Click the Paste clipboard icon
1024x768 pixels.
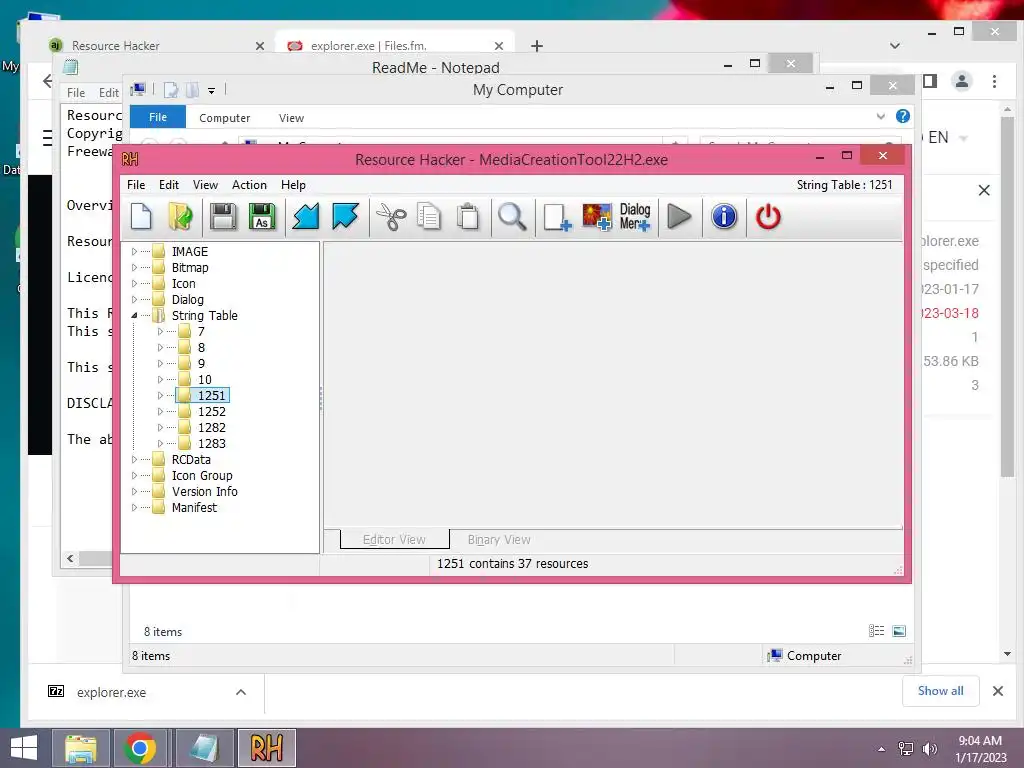pos(468,217)
